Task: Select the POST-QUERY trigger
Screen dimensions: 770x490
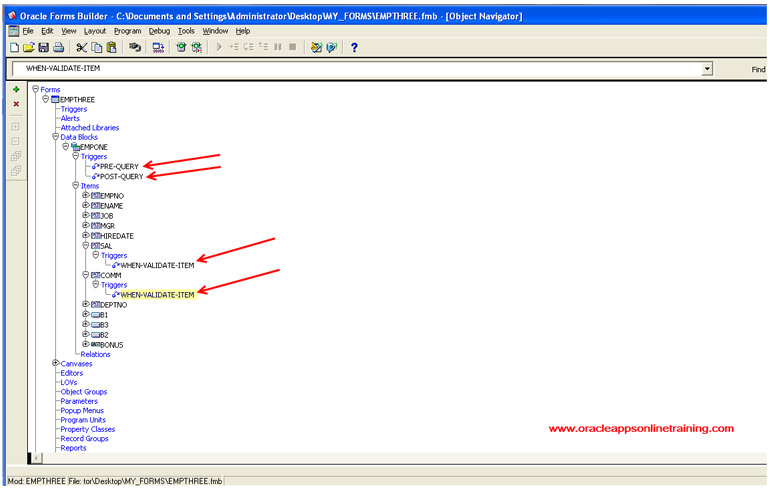Action: [x=122, y=177]
